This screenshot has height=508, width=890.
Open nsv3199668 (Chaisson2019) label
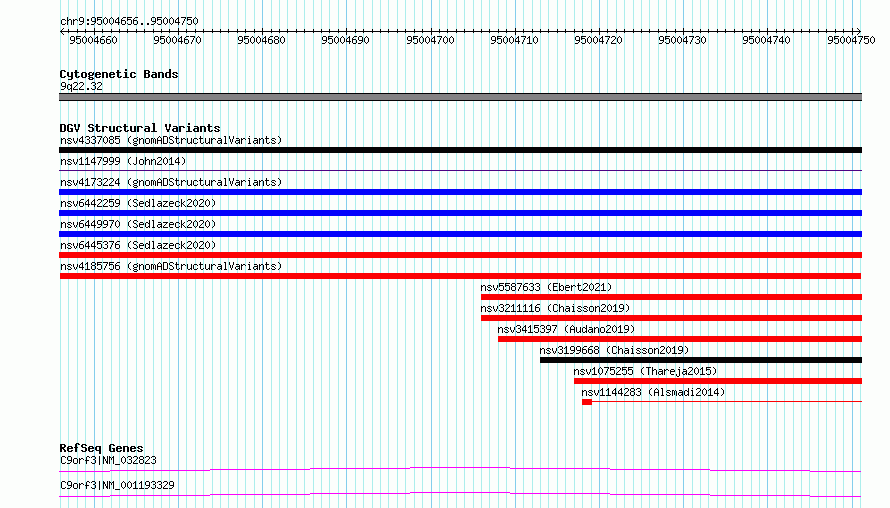[614, 350]
